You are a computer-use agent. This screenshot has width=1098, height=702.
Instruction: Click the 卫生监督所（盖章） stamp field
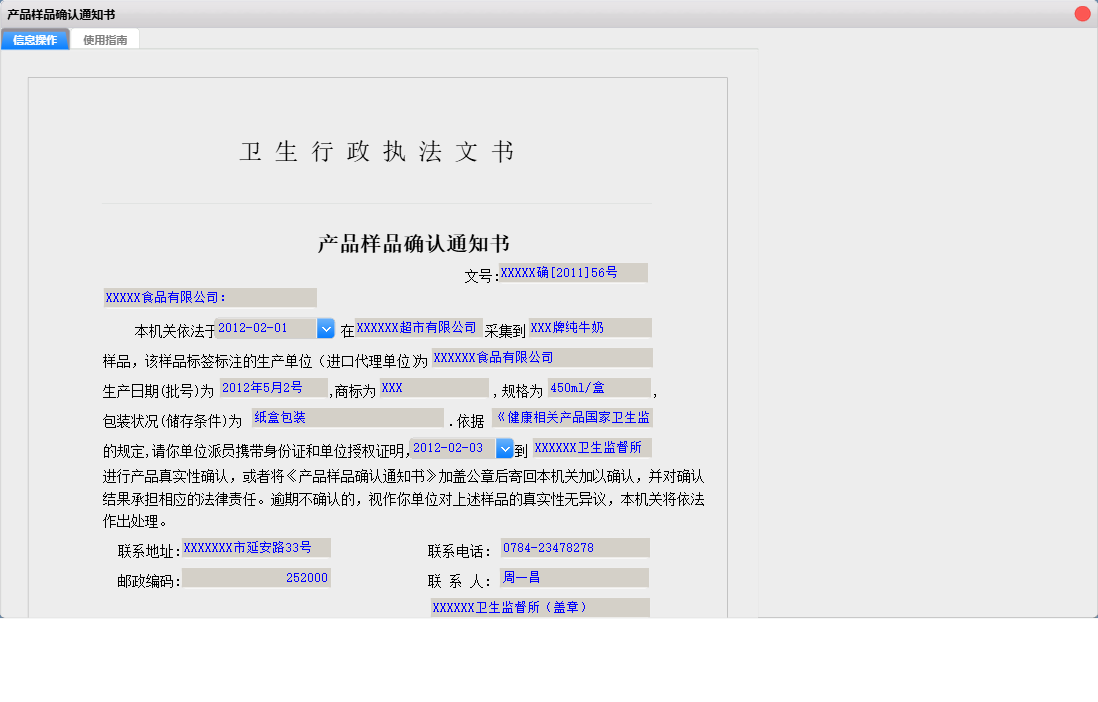coord(539,607)
